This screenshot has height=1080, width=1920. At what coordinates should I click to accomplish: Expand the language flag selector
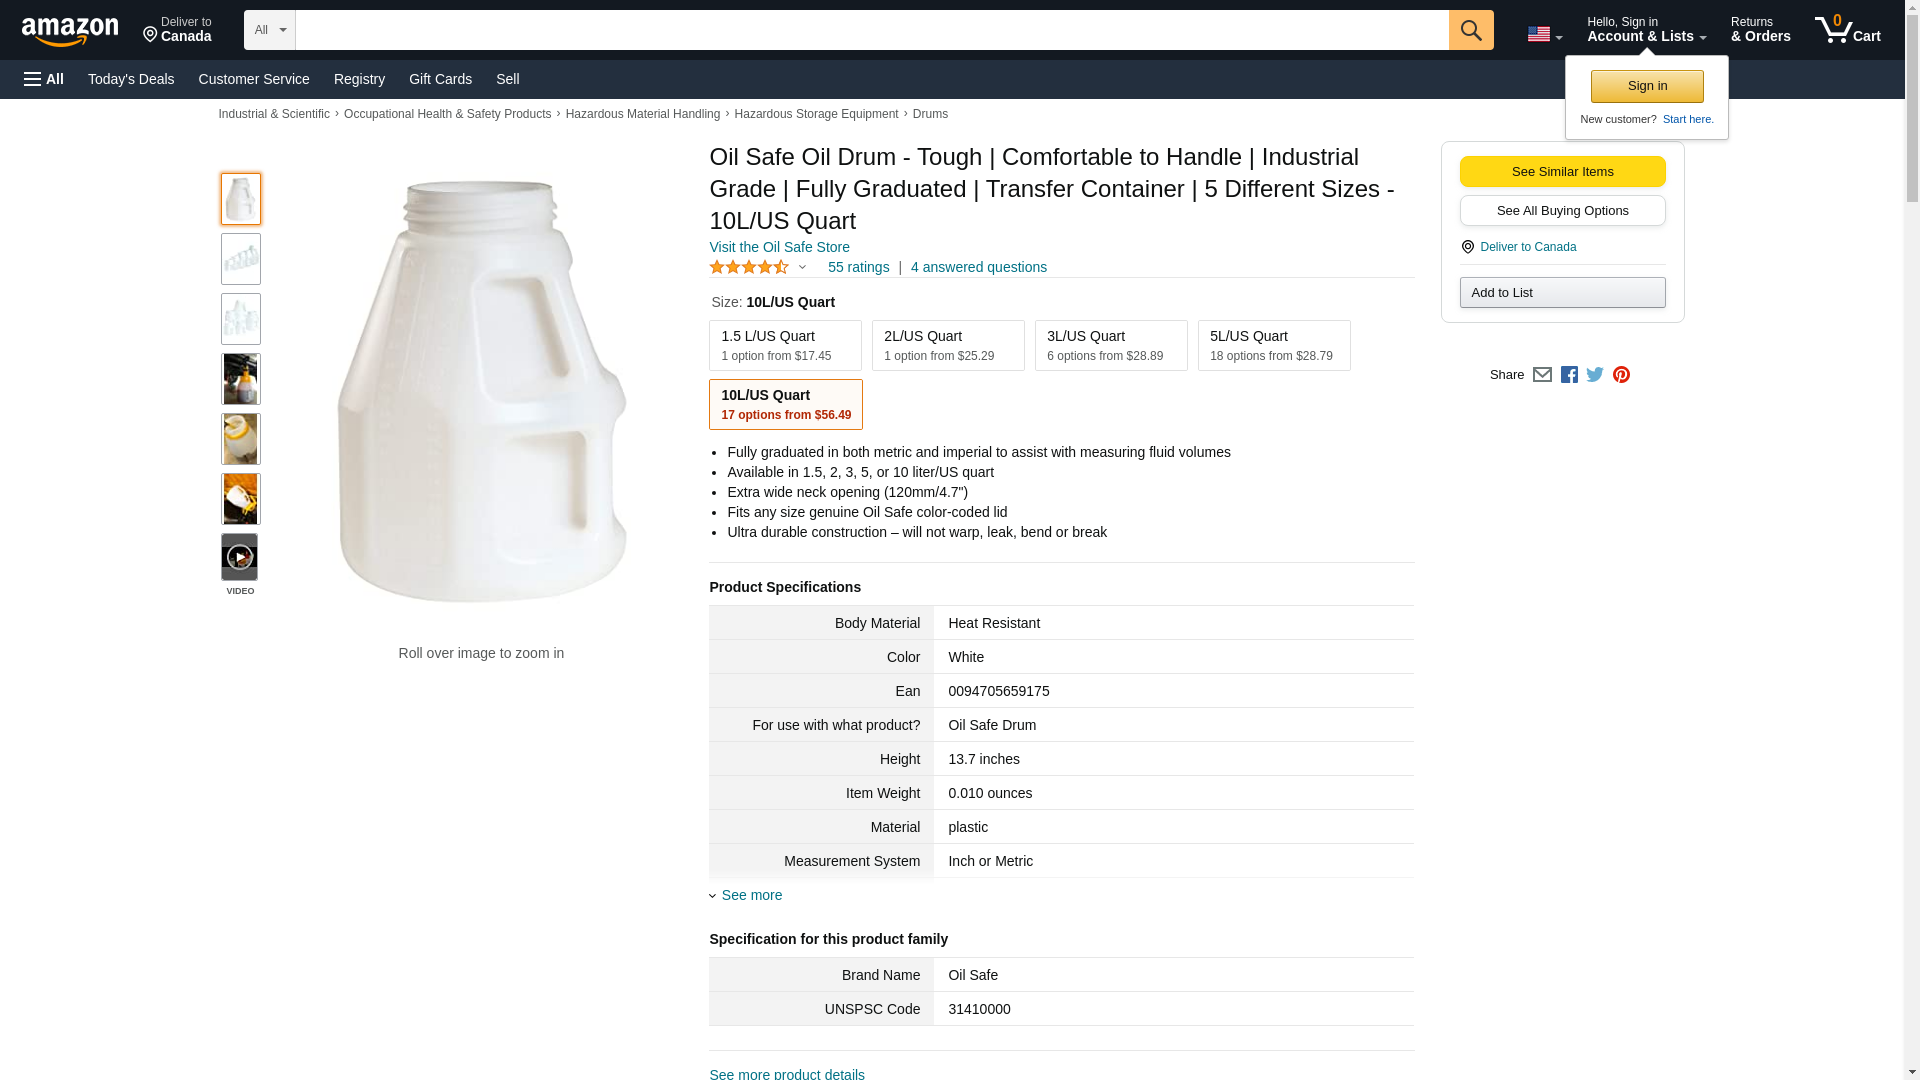(x=1544, y=34)
